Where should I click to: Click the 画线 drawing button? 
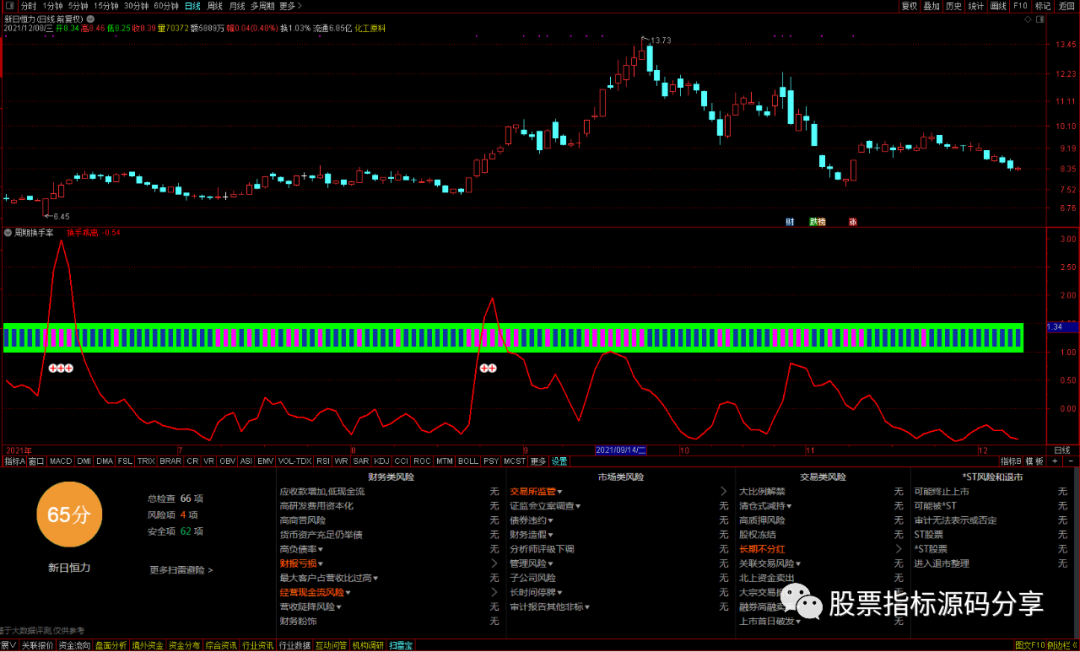click(998, 6)
